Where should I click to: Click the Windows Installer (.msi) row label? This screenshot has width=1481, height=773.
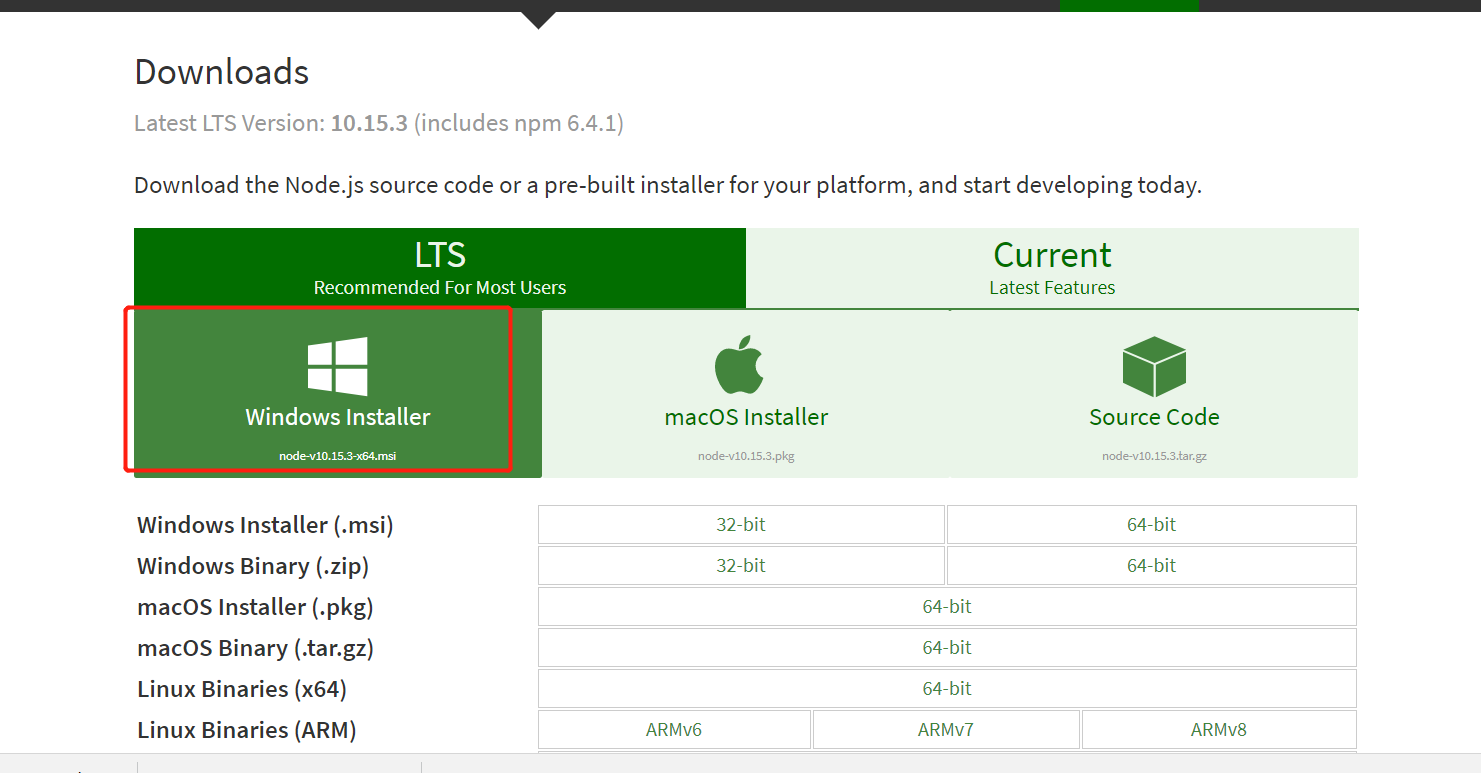pyautogui.click(x=265, y=525)
